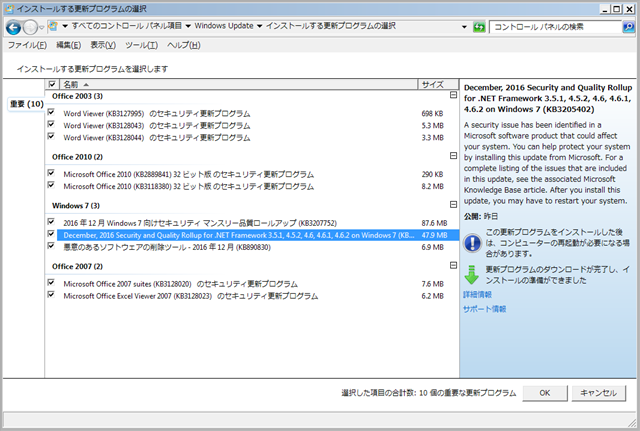Open the dropdown arrow after すべてのコントロール パネル項目
The width and height of the screenshot is (640, 431).
coord(188,27)
